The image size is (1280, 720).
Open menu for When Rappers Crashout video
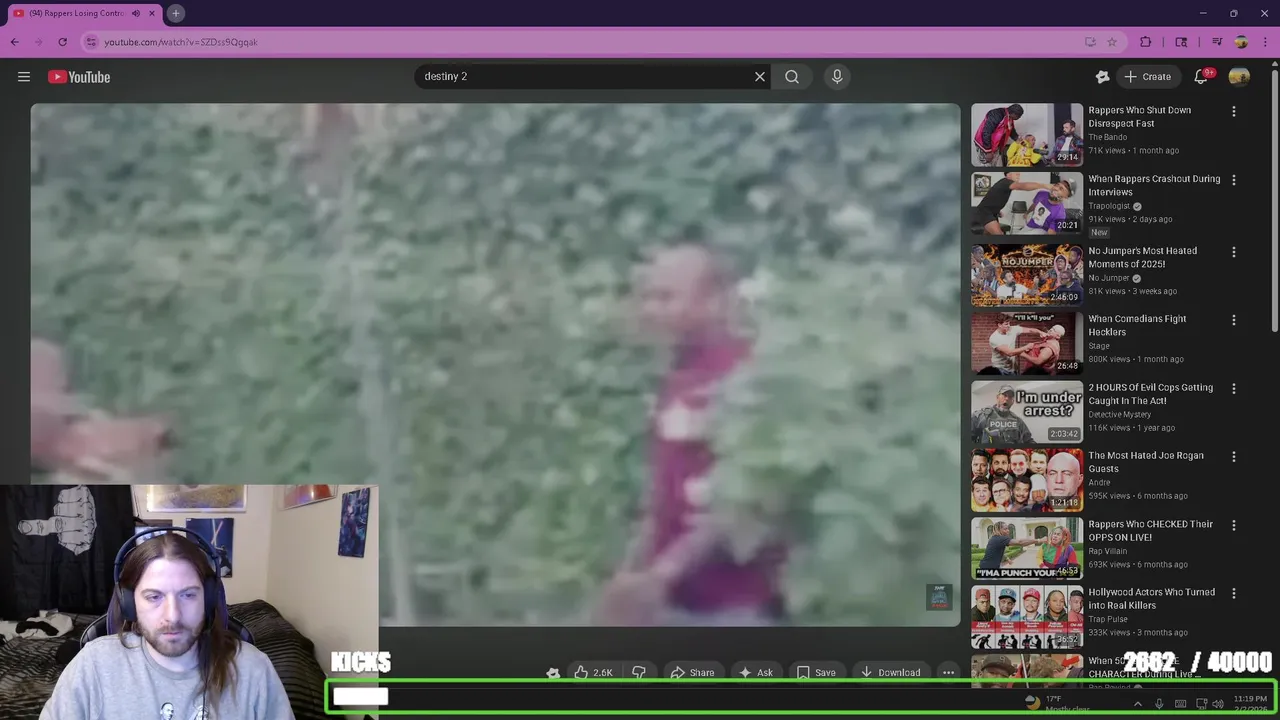1233,180
